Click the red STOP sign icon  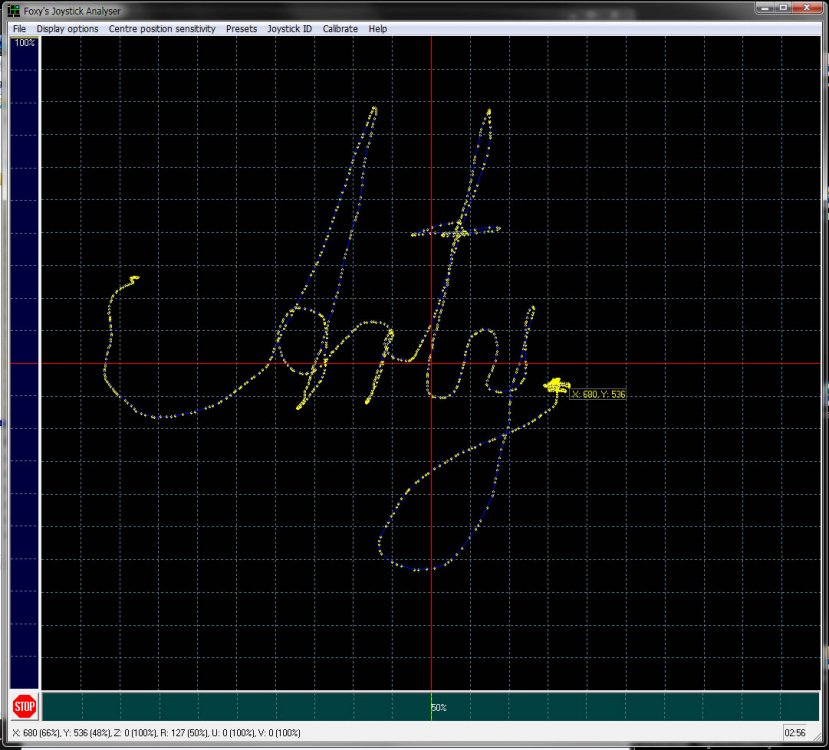click(x=24, y=707)
